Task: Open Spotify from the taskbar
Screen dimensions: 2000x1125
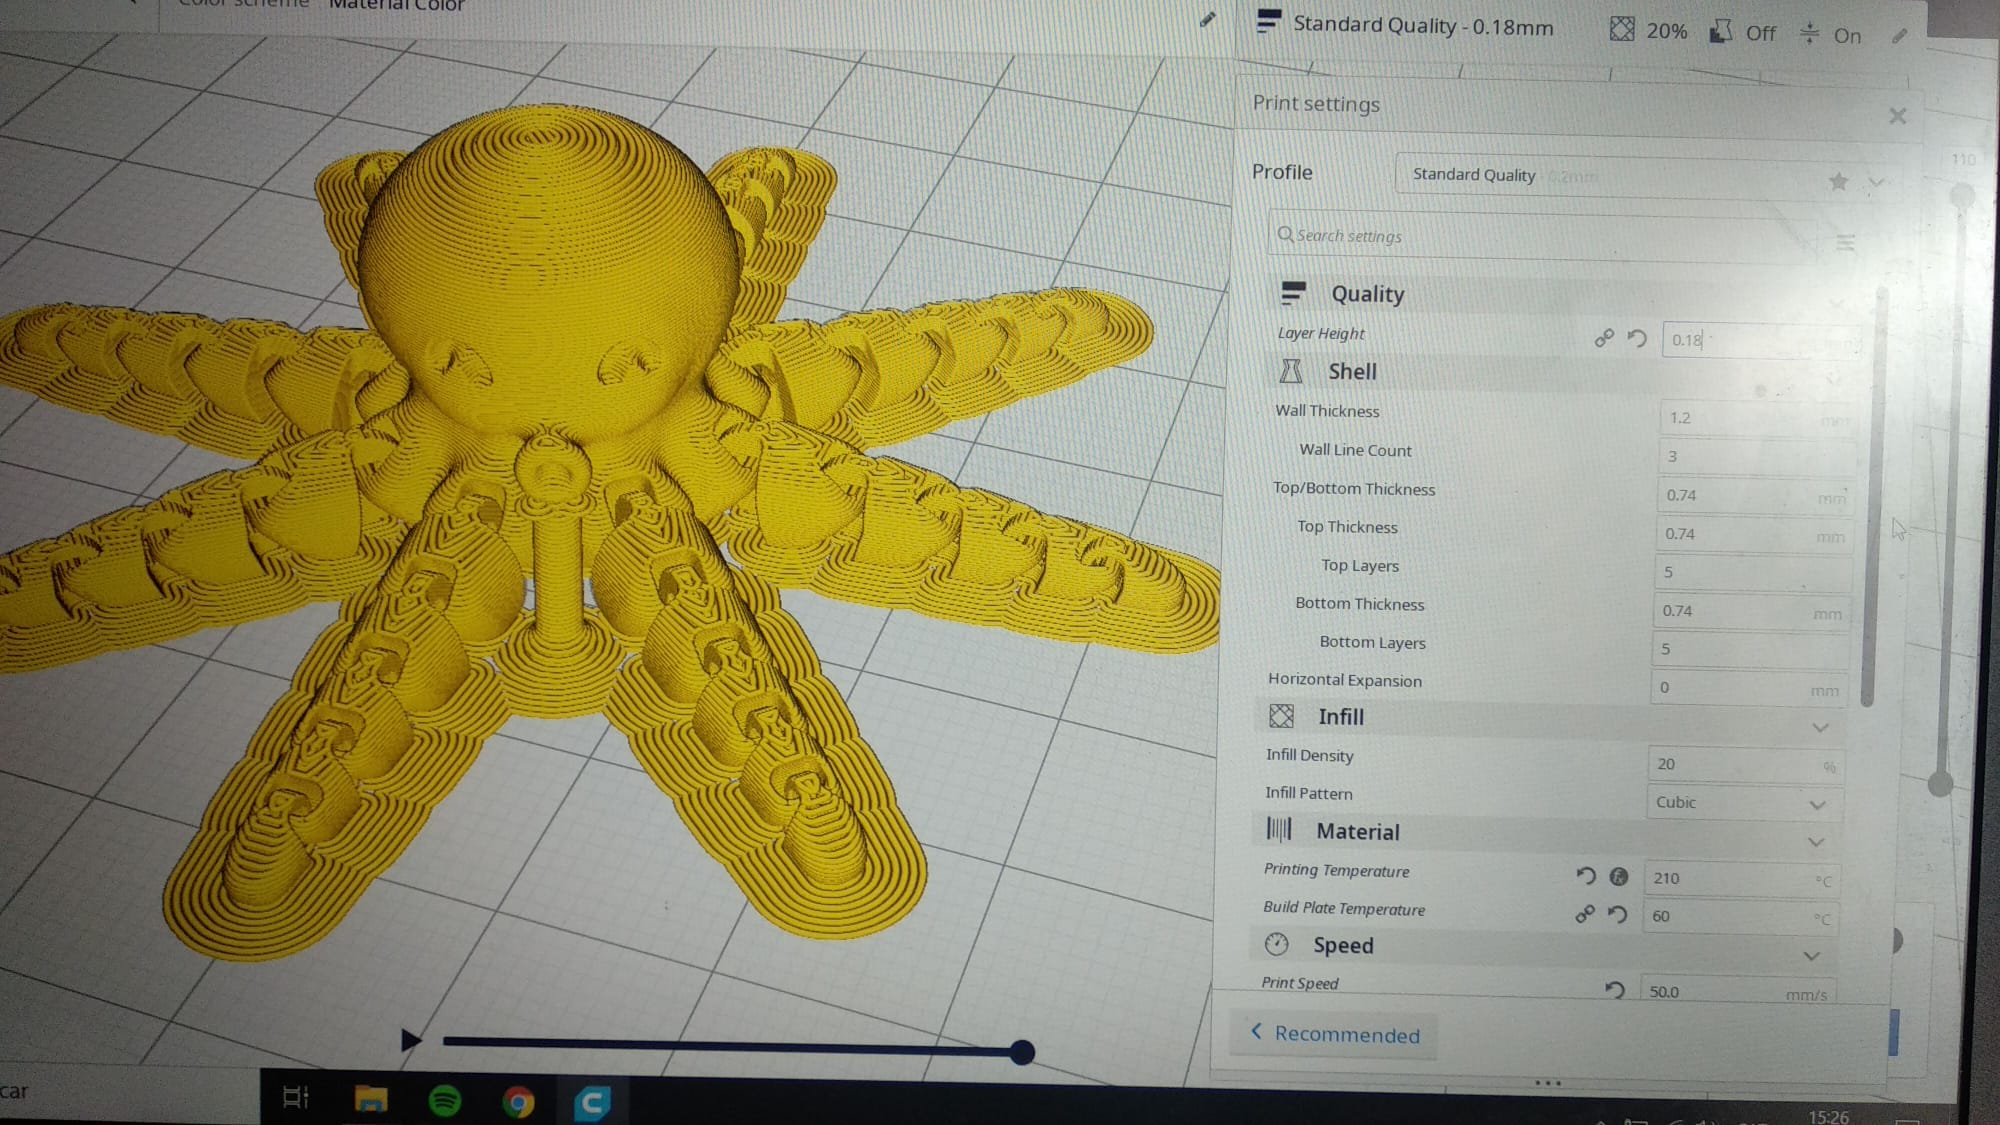Action: (x=445, y=1101)
